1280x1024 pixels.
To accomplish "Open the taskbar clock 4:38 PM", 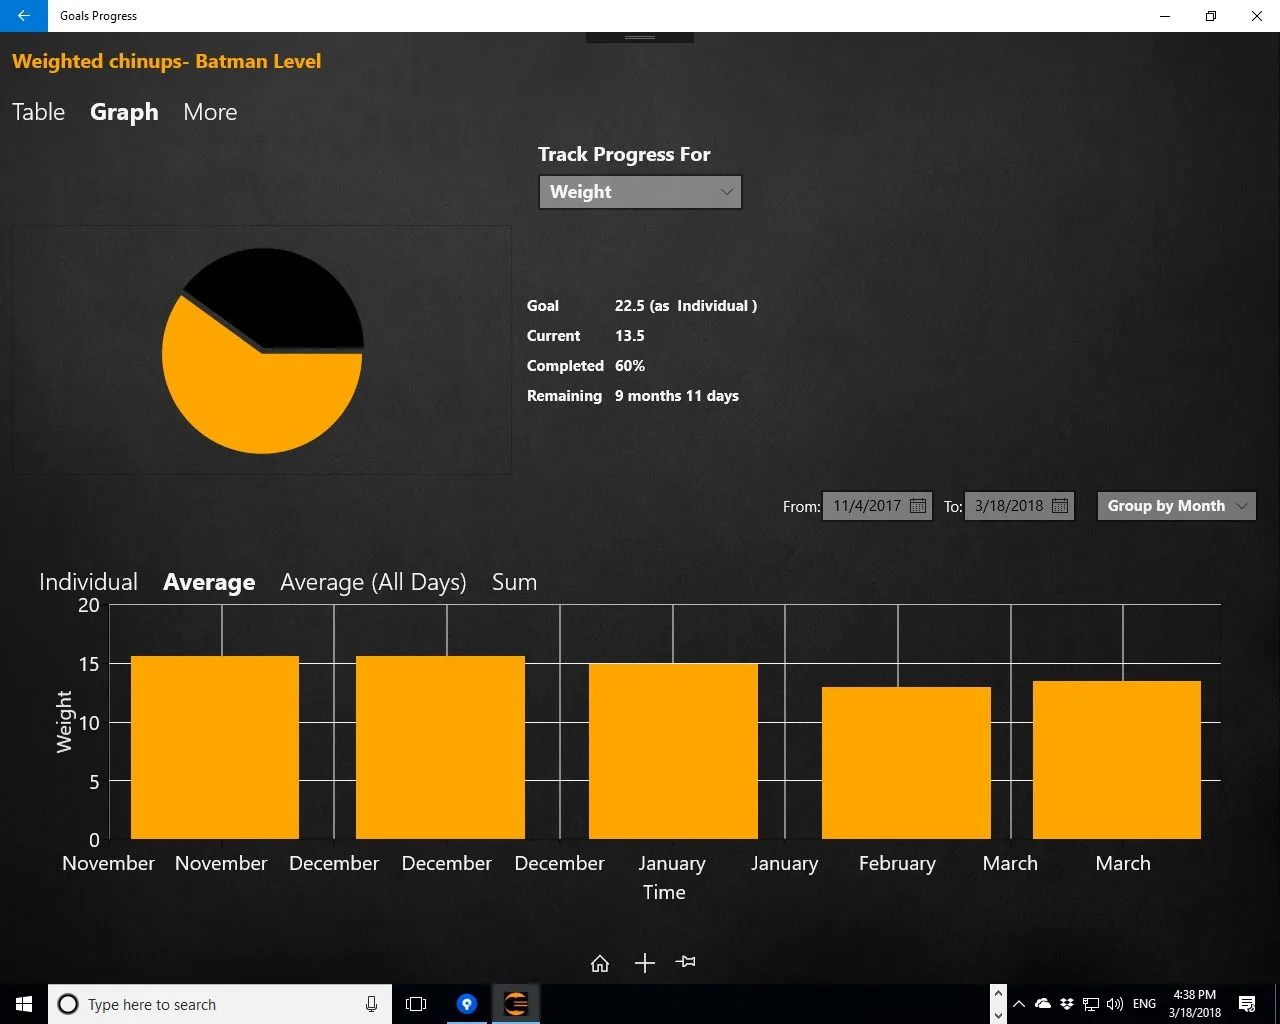I will point(1195,1004).
